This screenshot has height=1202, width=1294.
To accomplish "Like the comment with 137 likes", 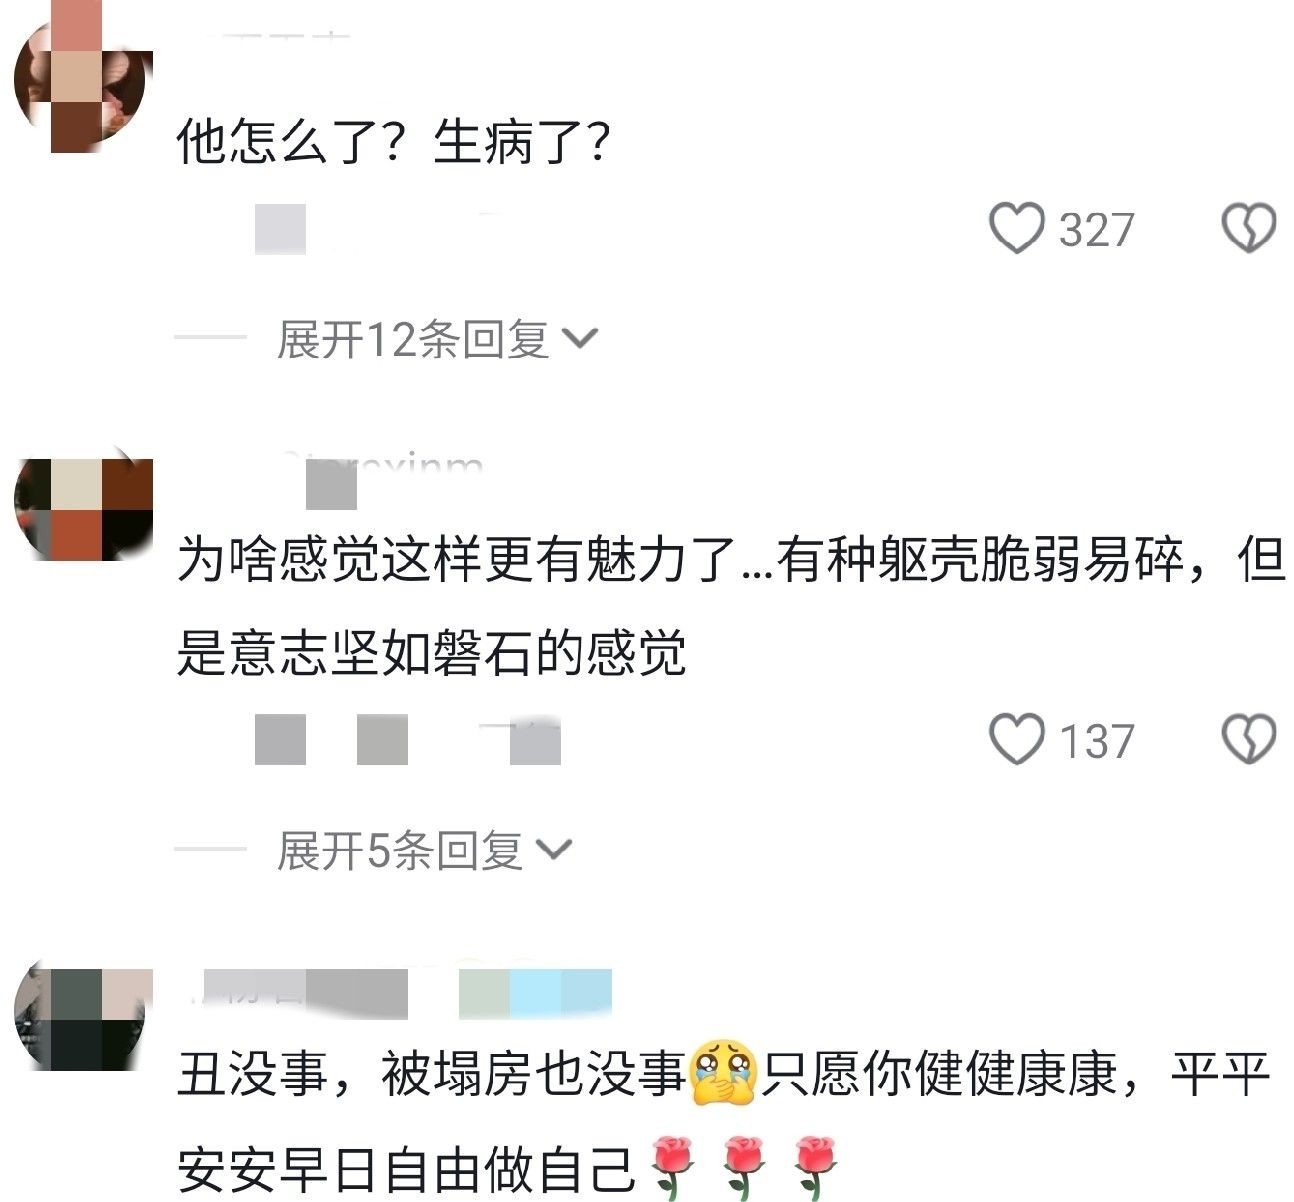I will coord(1016,740).
